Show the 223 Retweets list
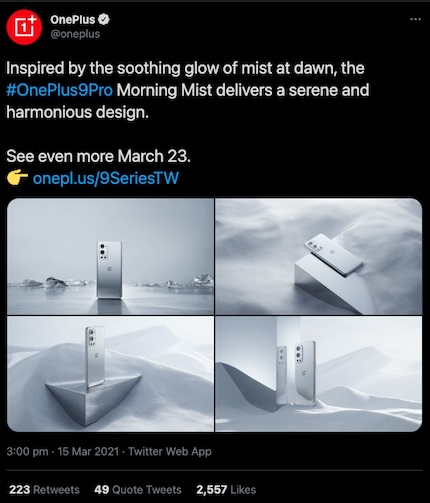 tap(44, 490)
